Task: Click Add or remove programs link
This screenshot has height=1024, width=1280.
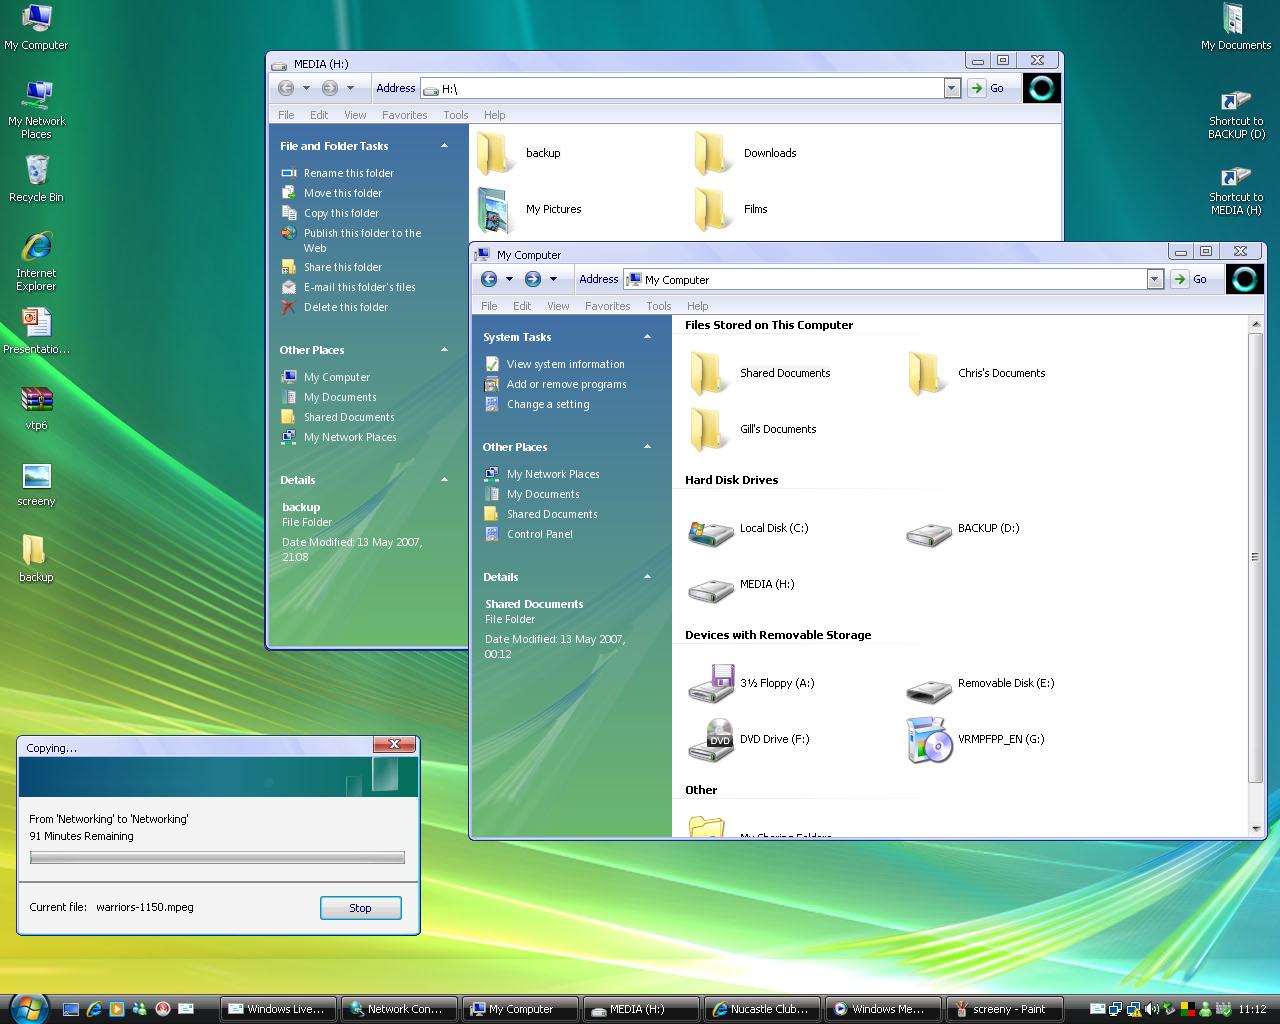Action: coord(566,384)
